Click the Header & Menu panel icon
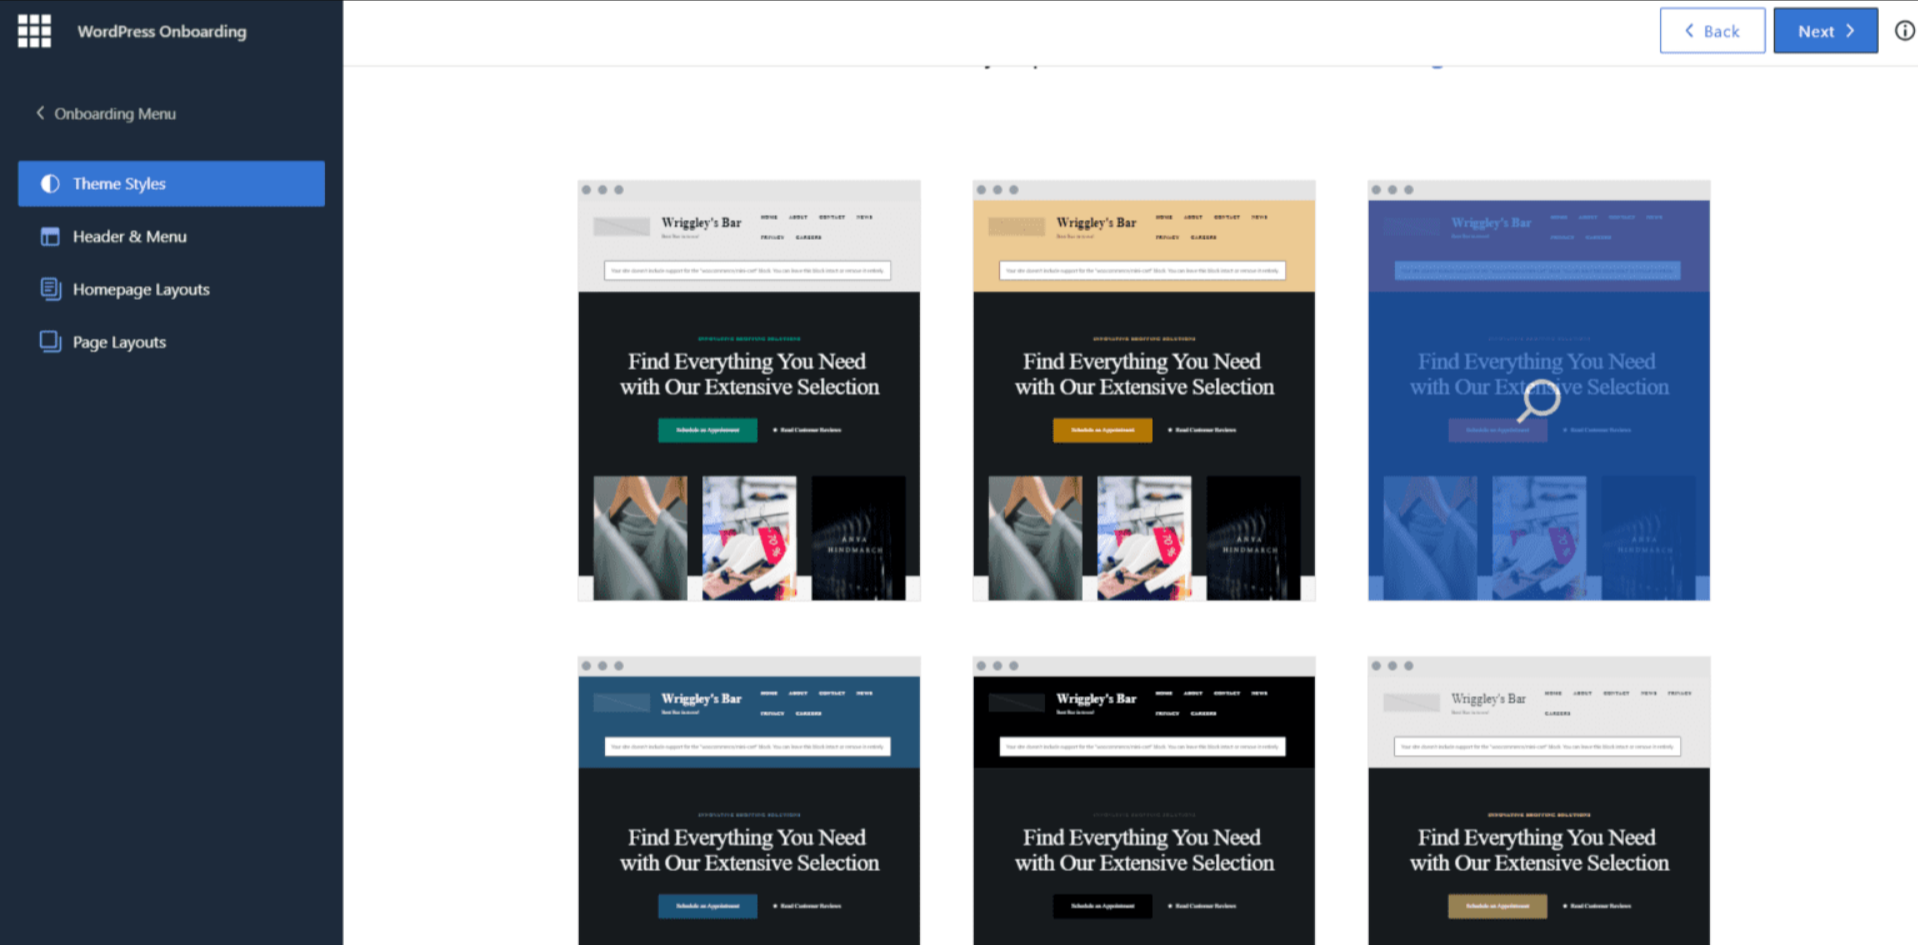This screenshot has width=1918, height=945. click(50, 236)
